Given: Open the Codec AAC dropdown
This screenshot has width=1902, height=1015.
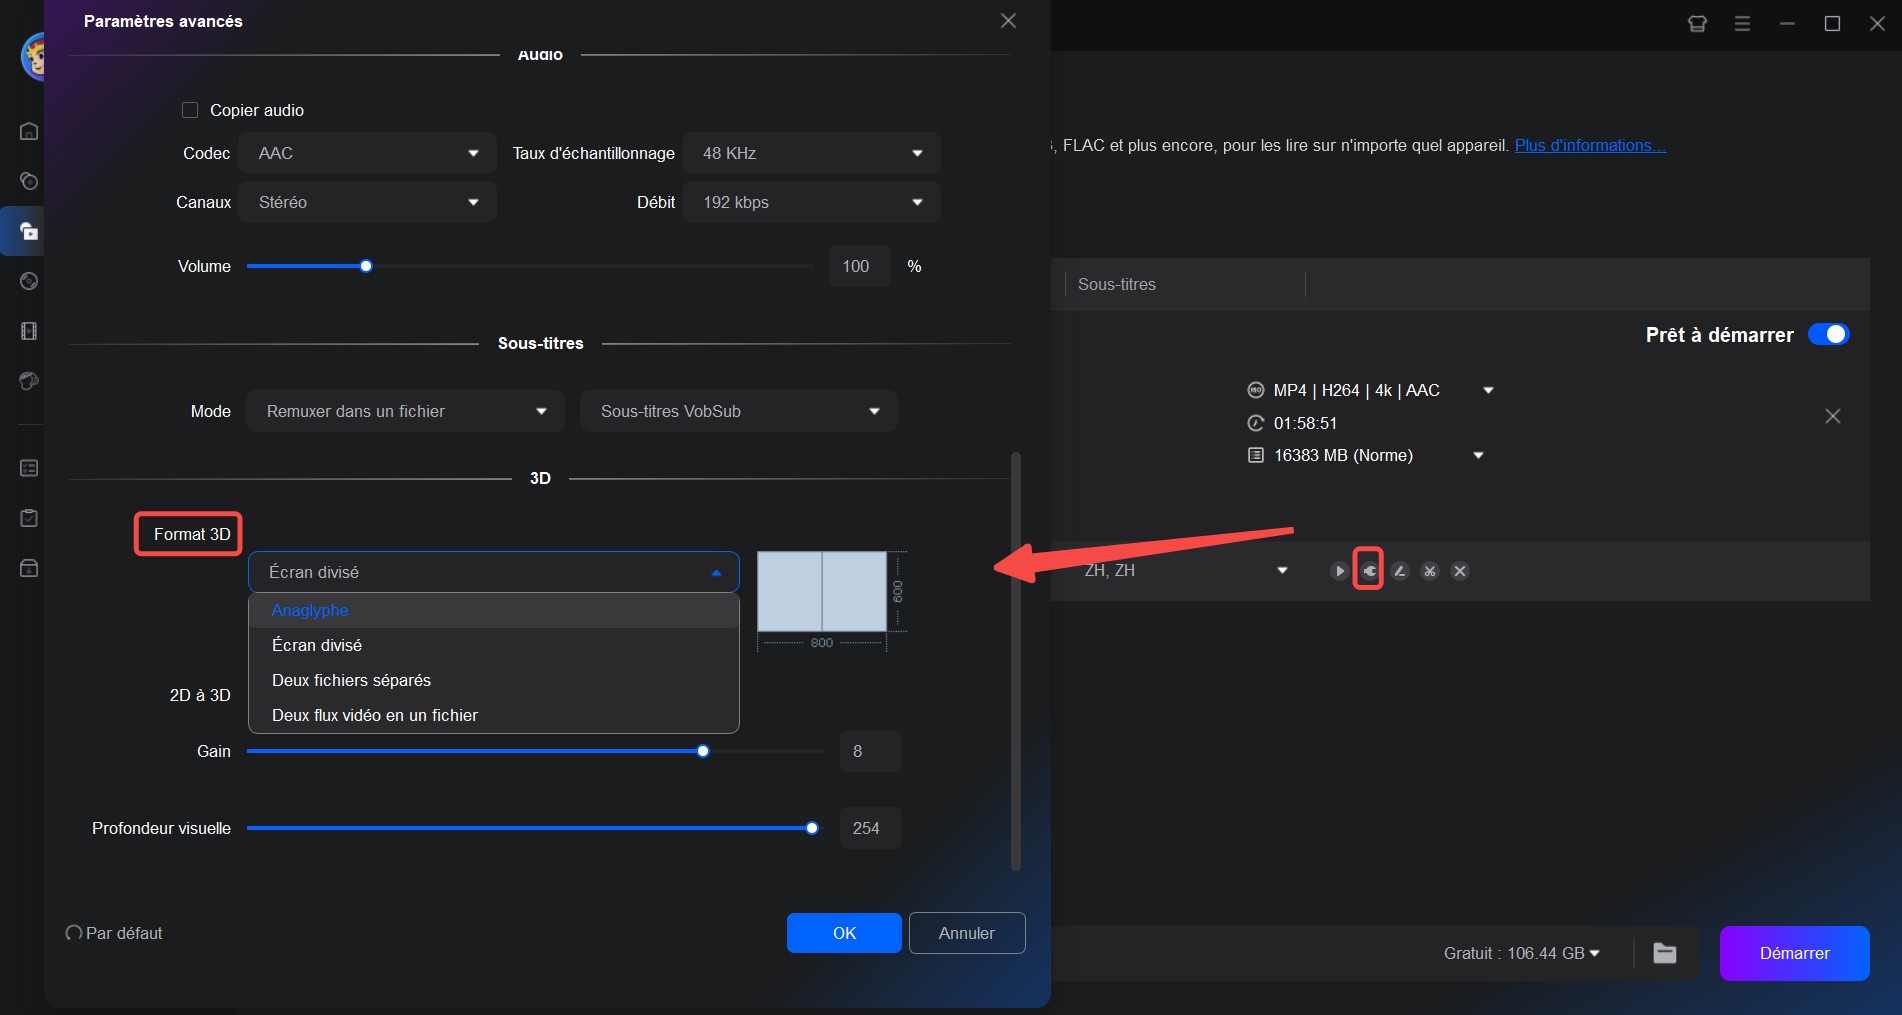Looking at the screenshot, I should [368, 153].
